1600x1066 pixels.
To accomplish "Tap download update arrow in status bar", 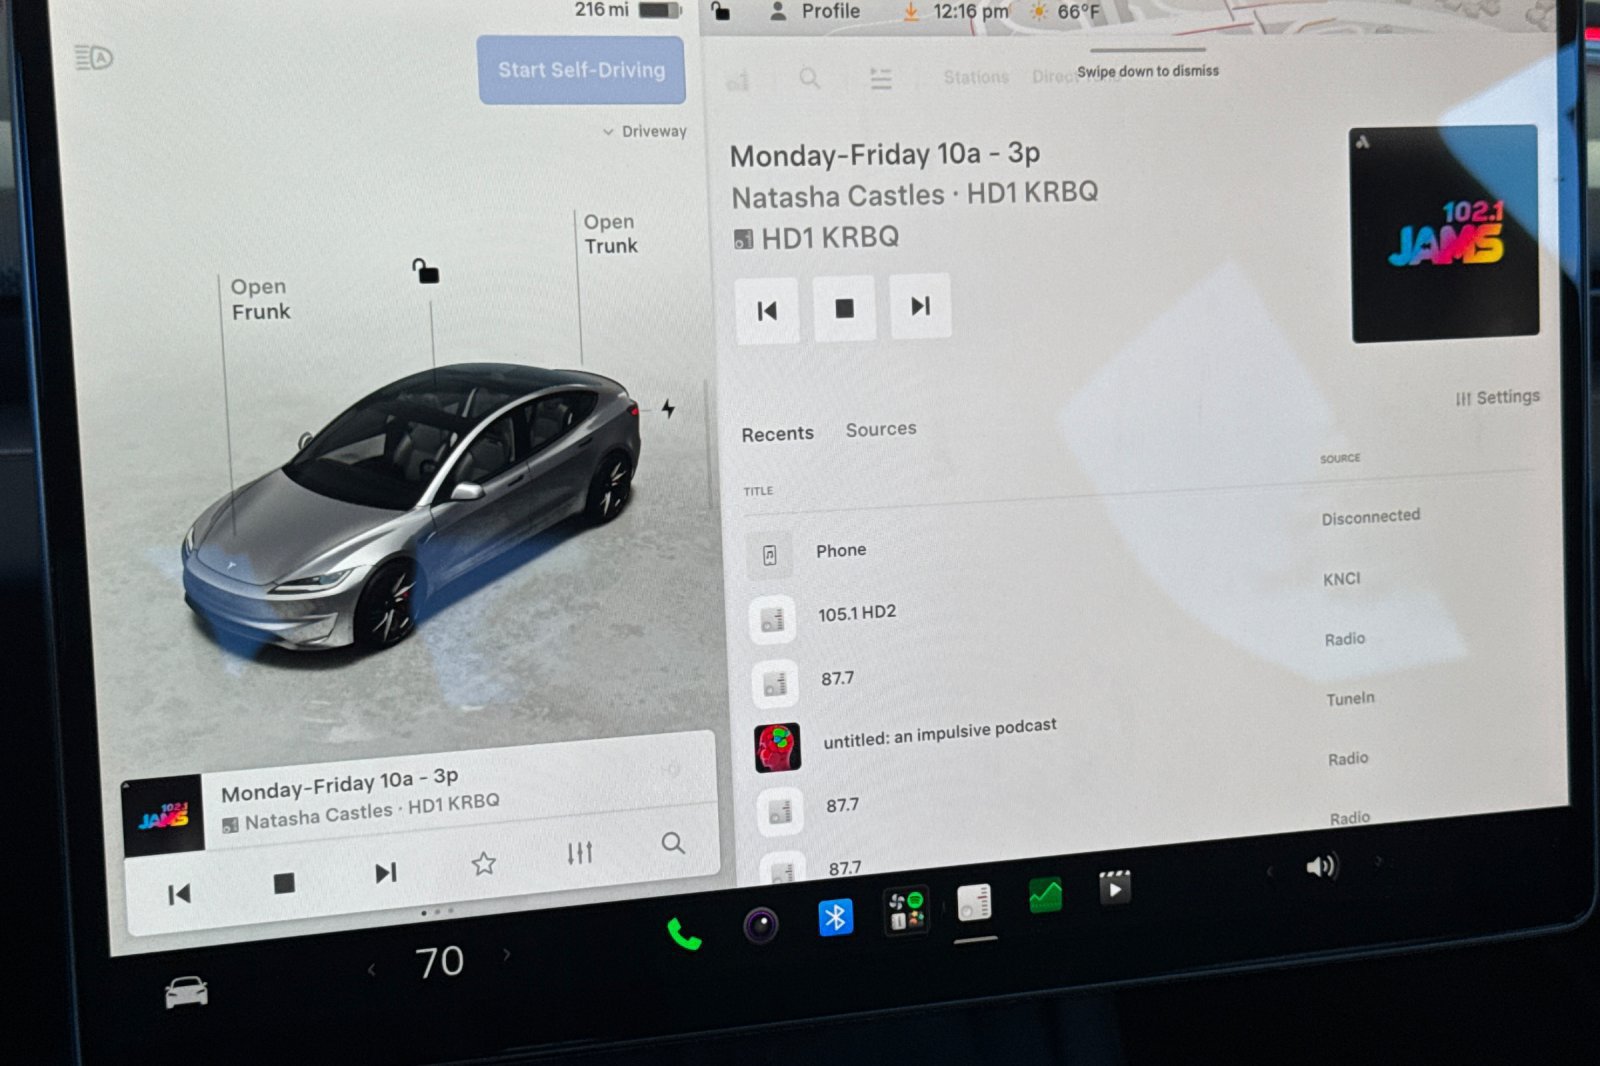I will tap(911, 12).
